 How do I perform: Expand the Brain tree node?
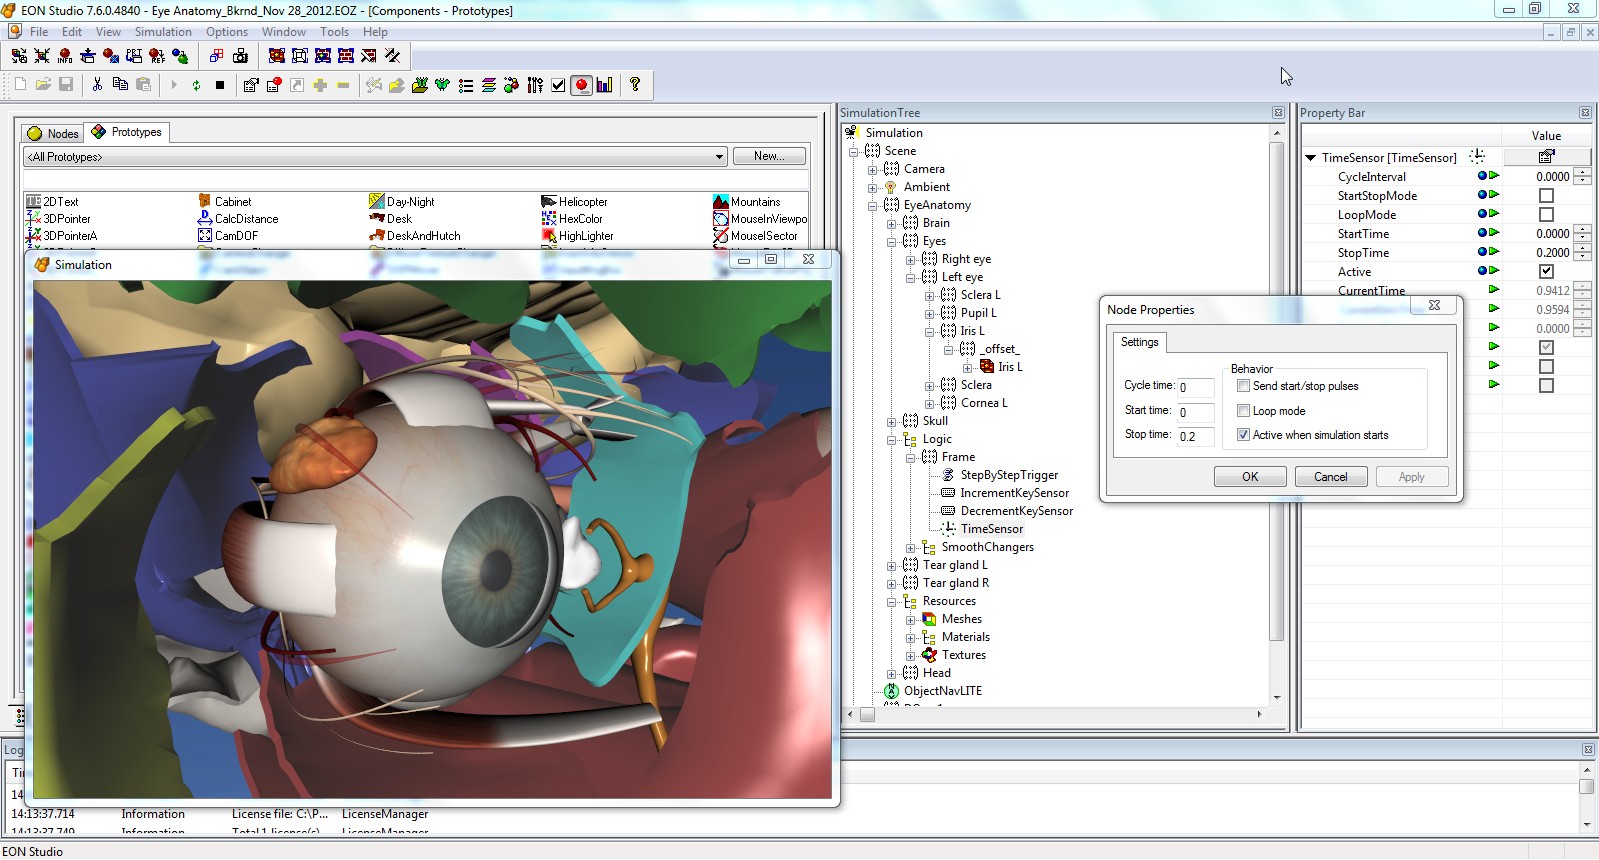[891, 223]
